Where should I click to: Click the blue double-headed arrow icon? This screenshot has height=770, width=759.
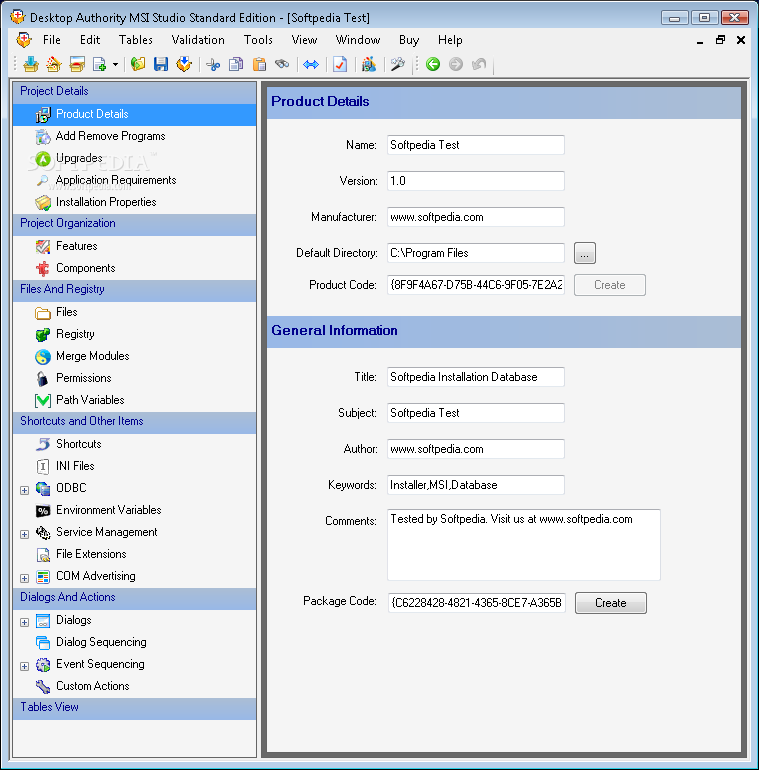(311, 64)
